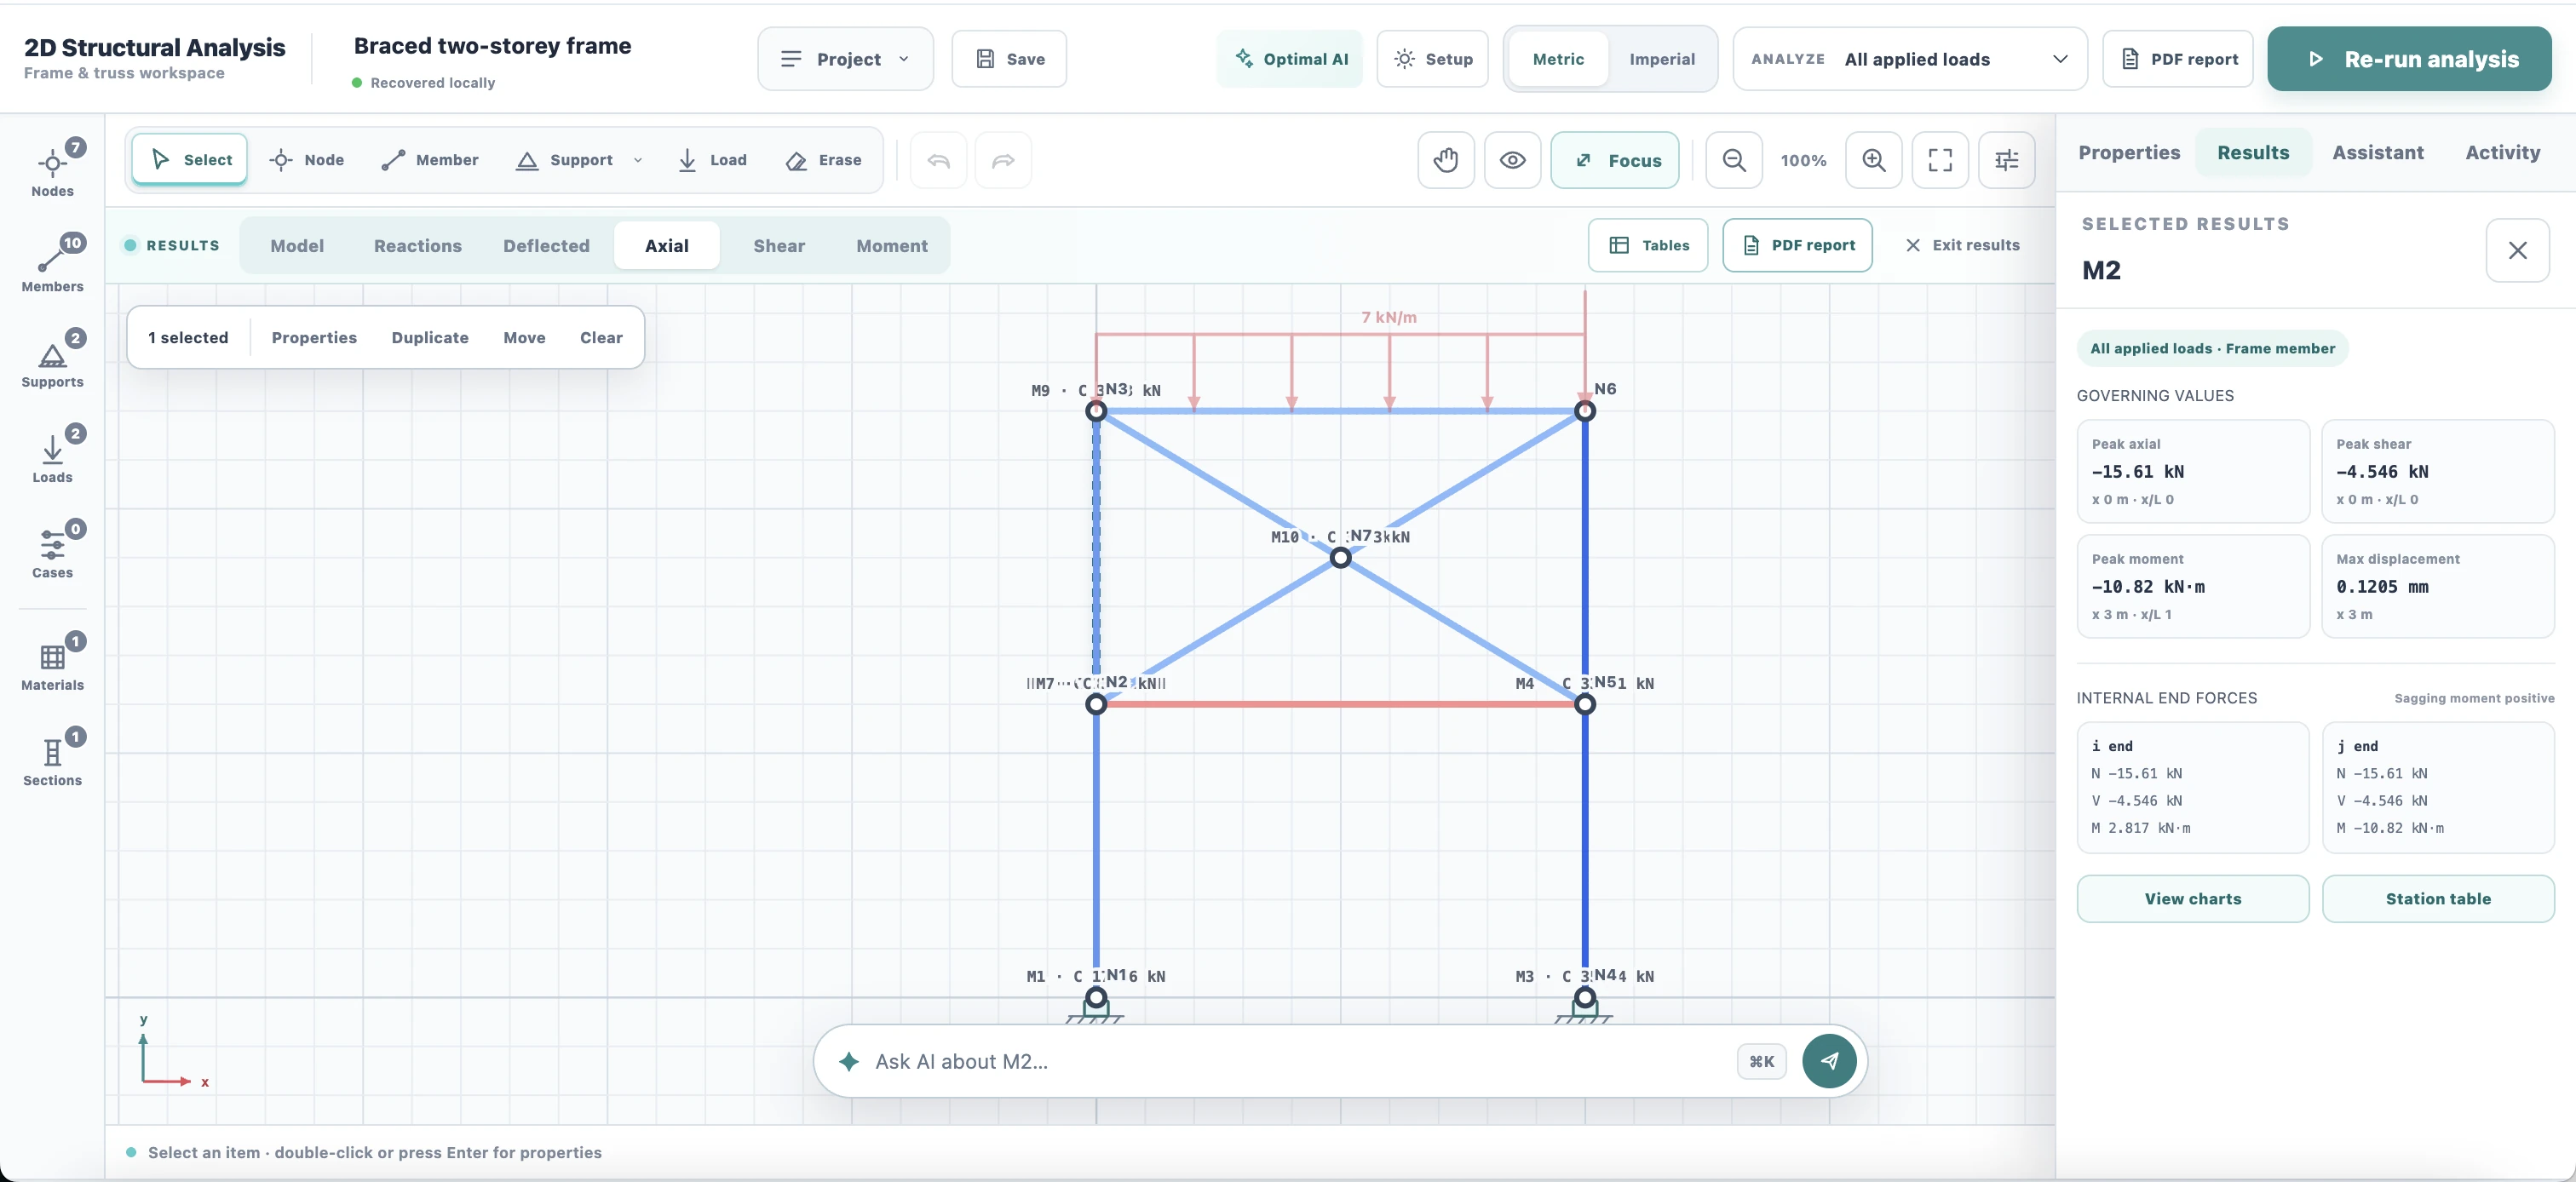Open the Project dropdown menu

tap(845, 59)
